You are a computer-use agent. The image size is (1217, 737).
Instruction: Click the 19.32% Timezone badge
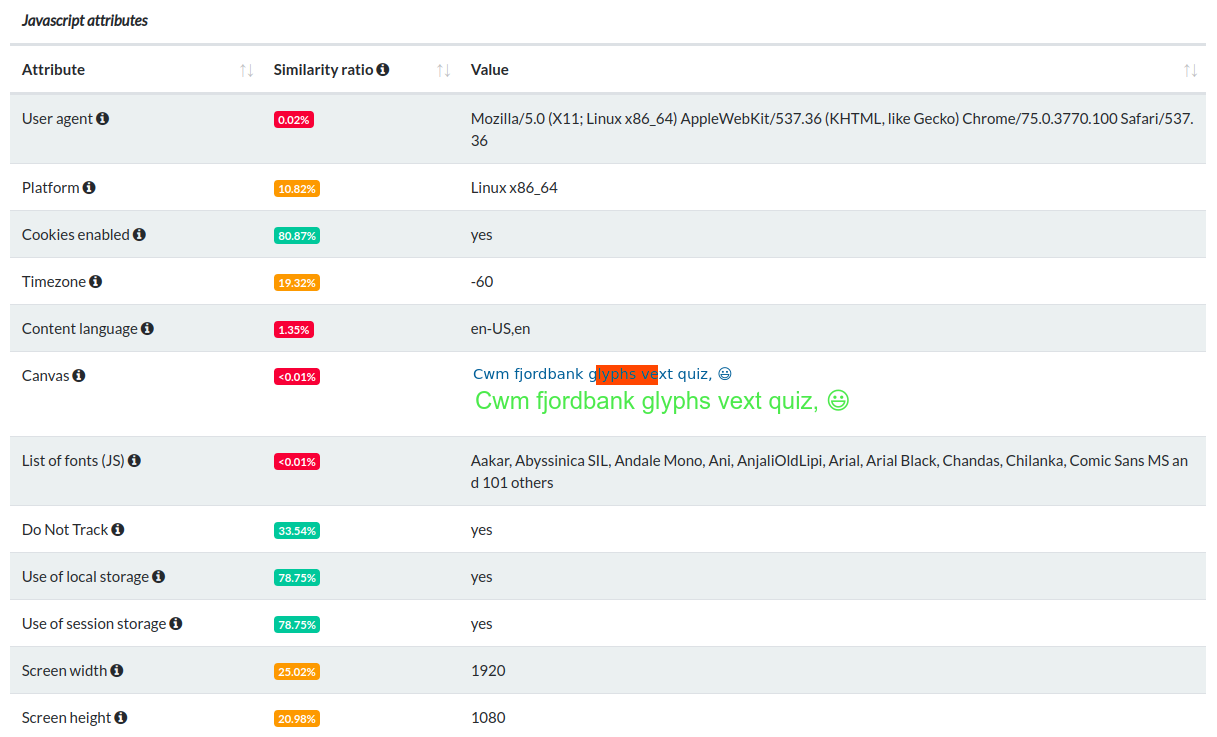click(x=297, y=282)
